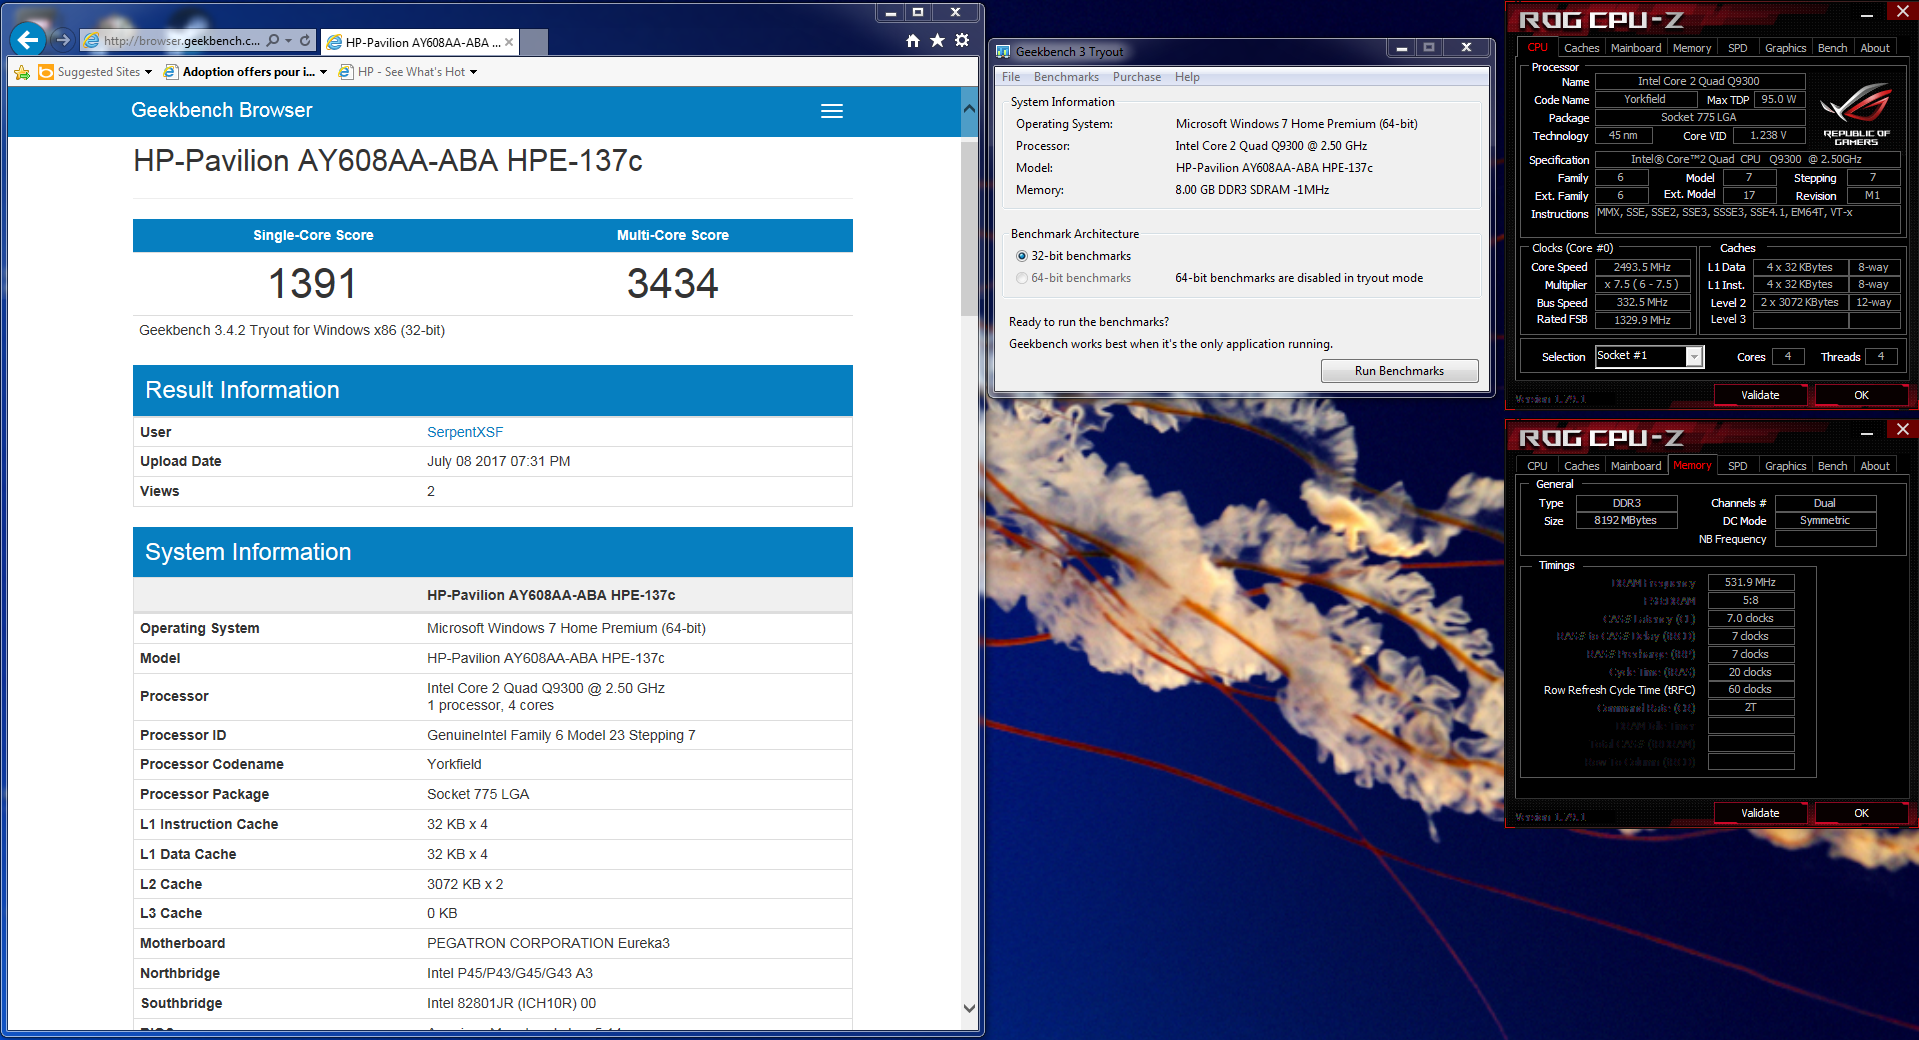Open Internet Explorer tools gear

[x=962, y=40]
